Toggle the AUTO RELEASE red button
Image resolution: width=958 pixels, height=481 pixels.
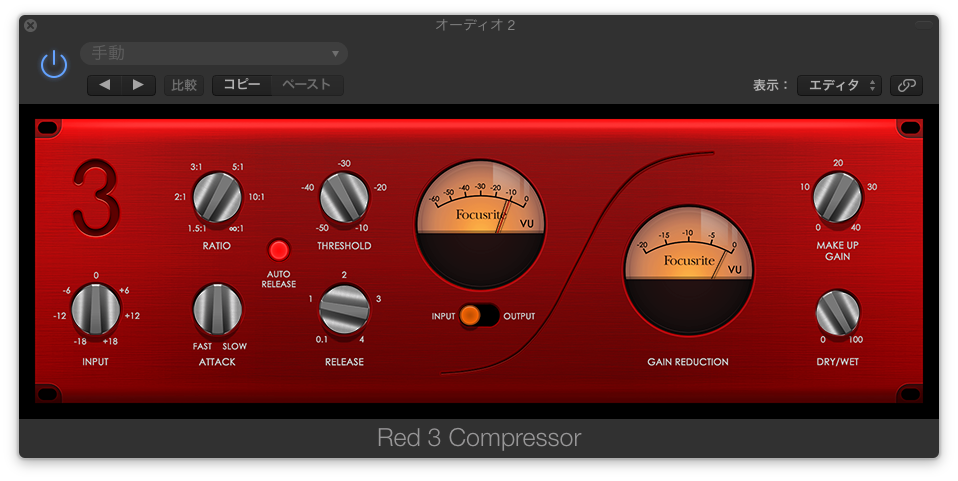[x=279, y=250]
